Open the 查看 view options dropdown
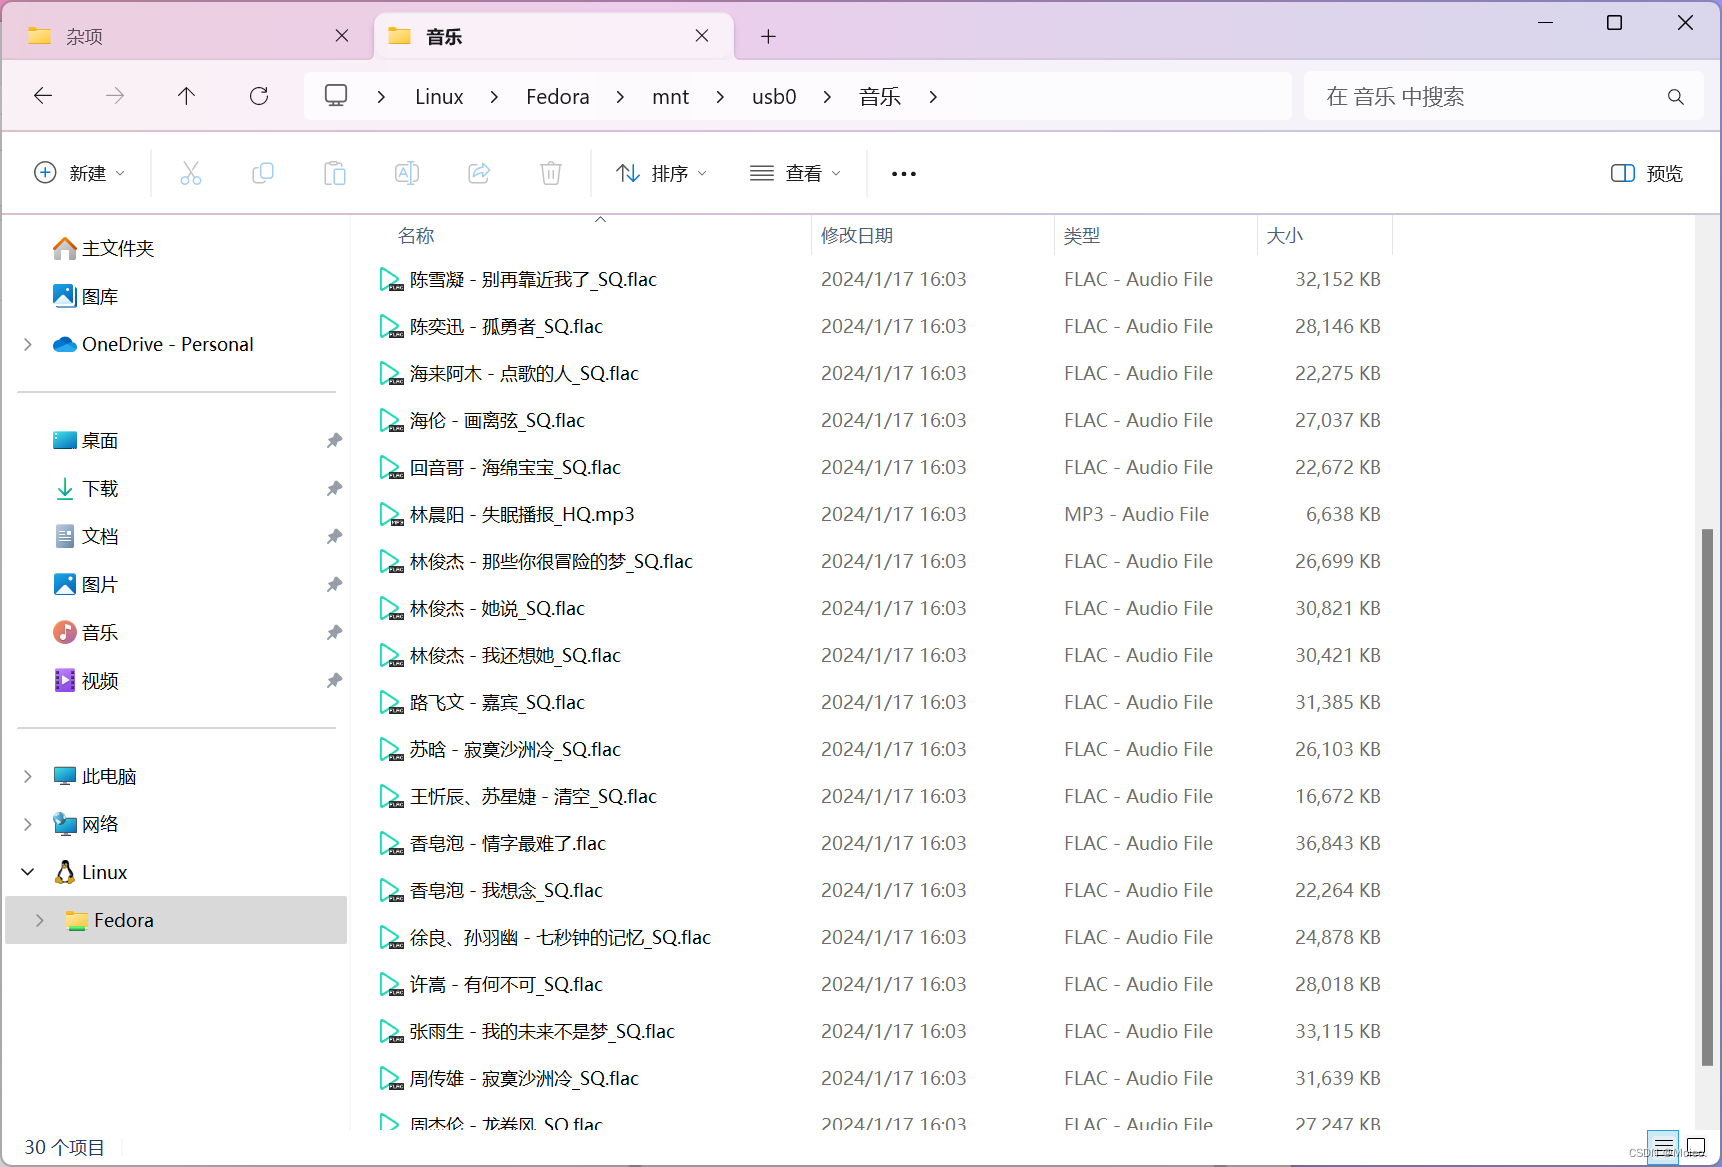The width and height of the screenshot is (1722, 1167). click(795, 173)
